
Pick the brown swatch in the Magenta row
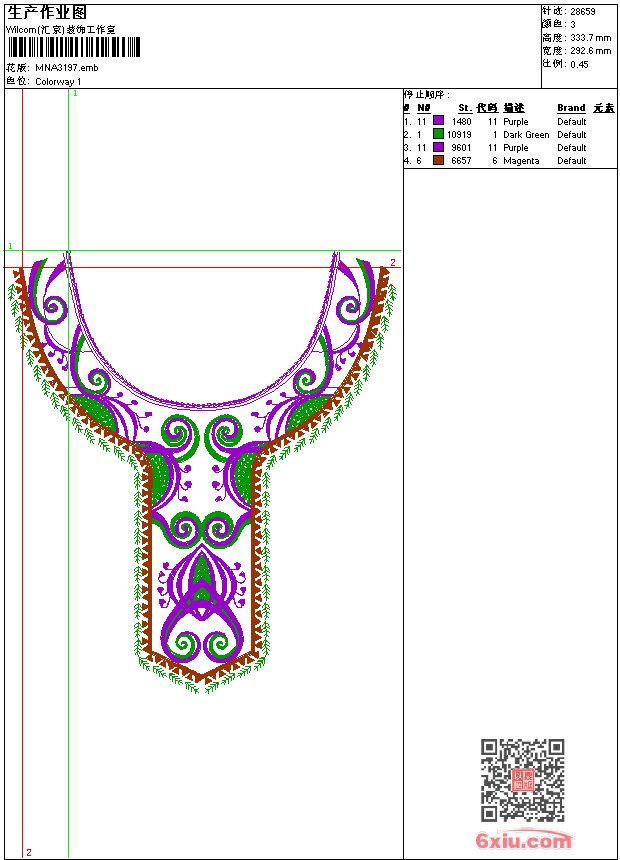pos(438,160)
